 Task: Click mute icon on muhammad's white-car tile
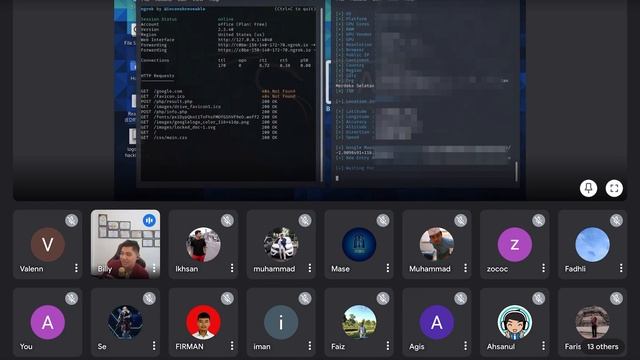point(305,221)
